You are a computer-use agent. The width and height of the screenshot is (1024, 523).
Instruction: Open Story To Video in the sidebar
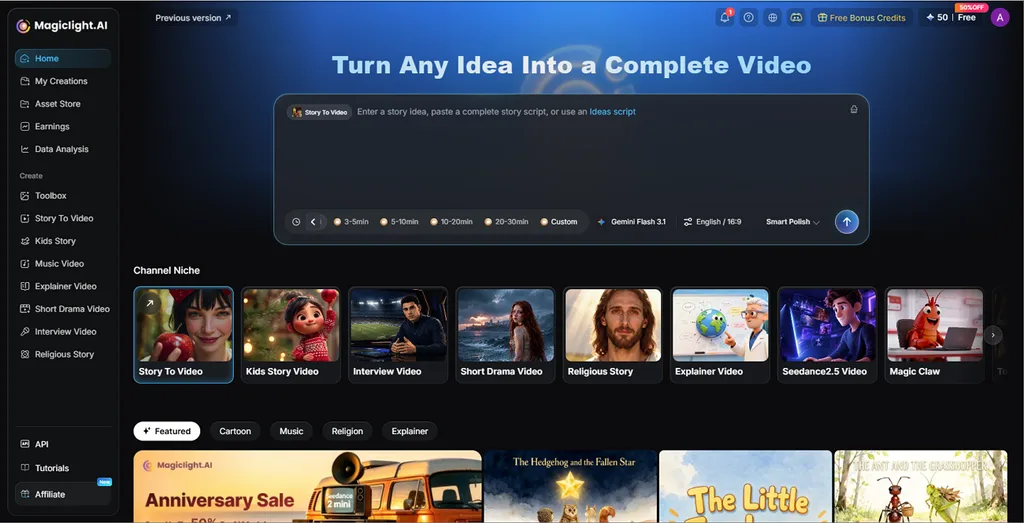(x=63, y=218)
